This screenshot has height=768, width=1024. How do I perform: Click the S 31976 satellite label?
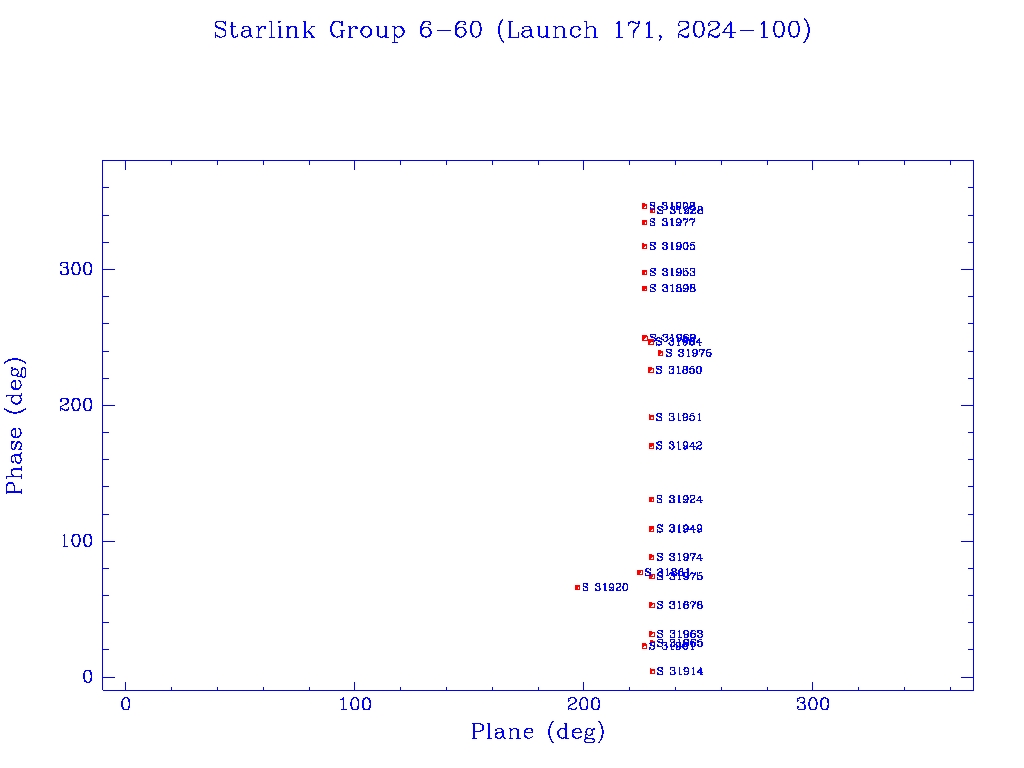click(x=688, y=353)
